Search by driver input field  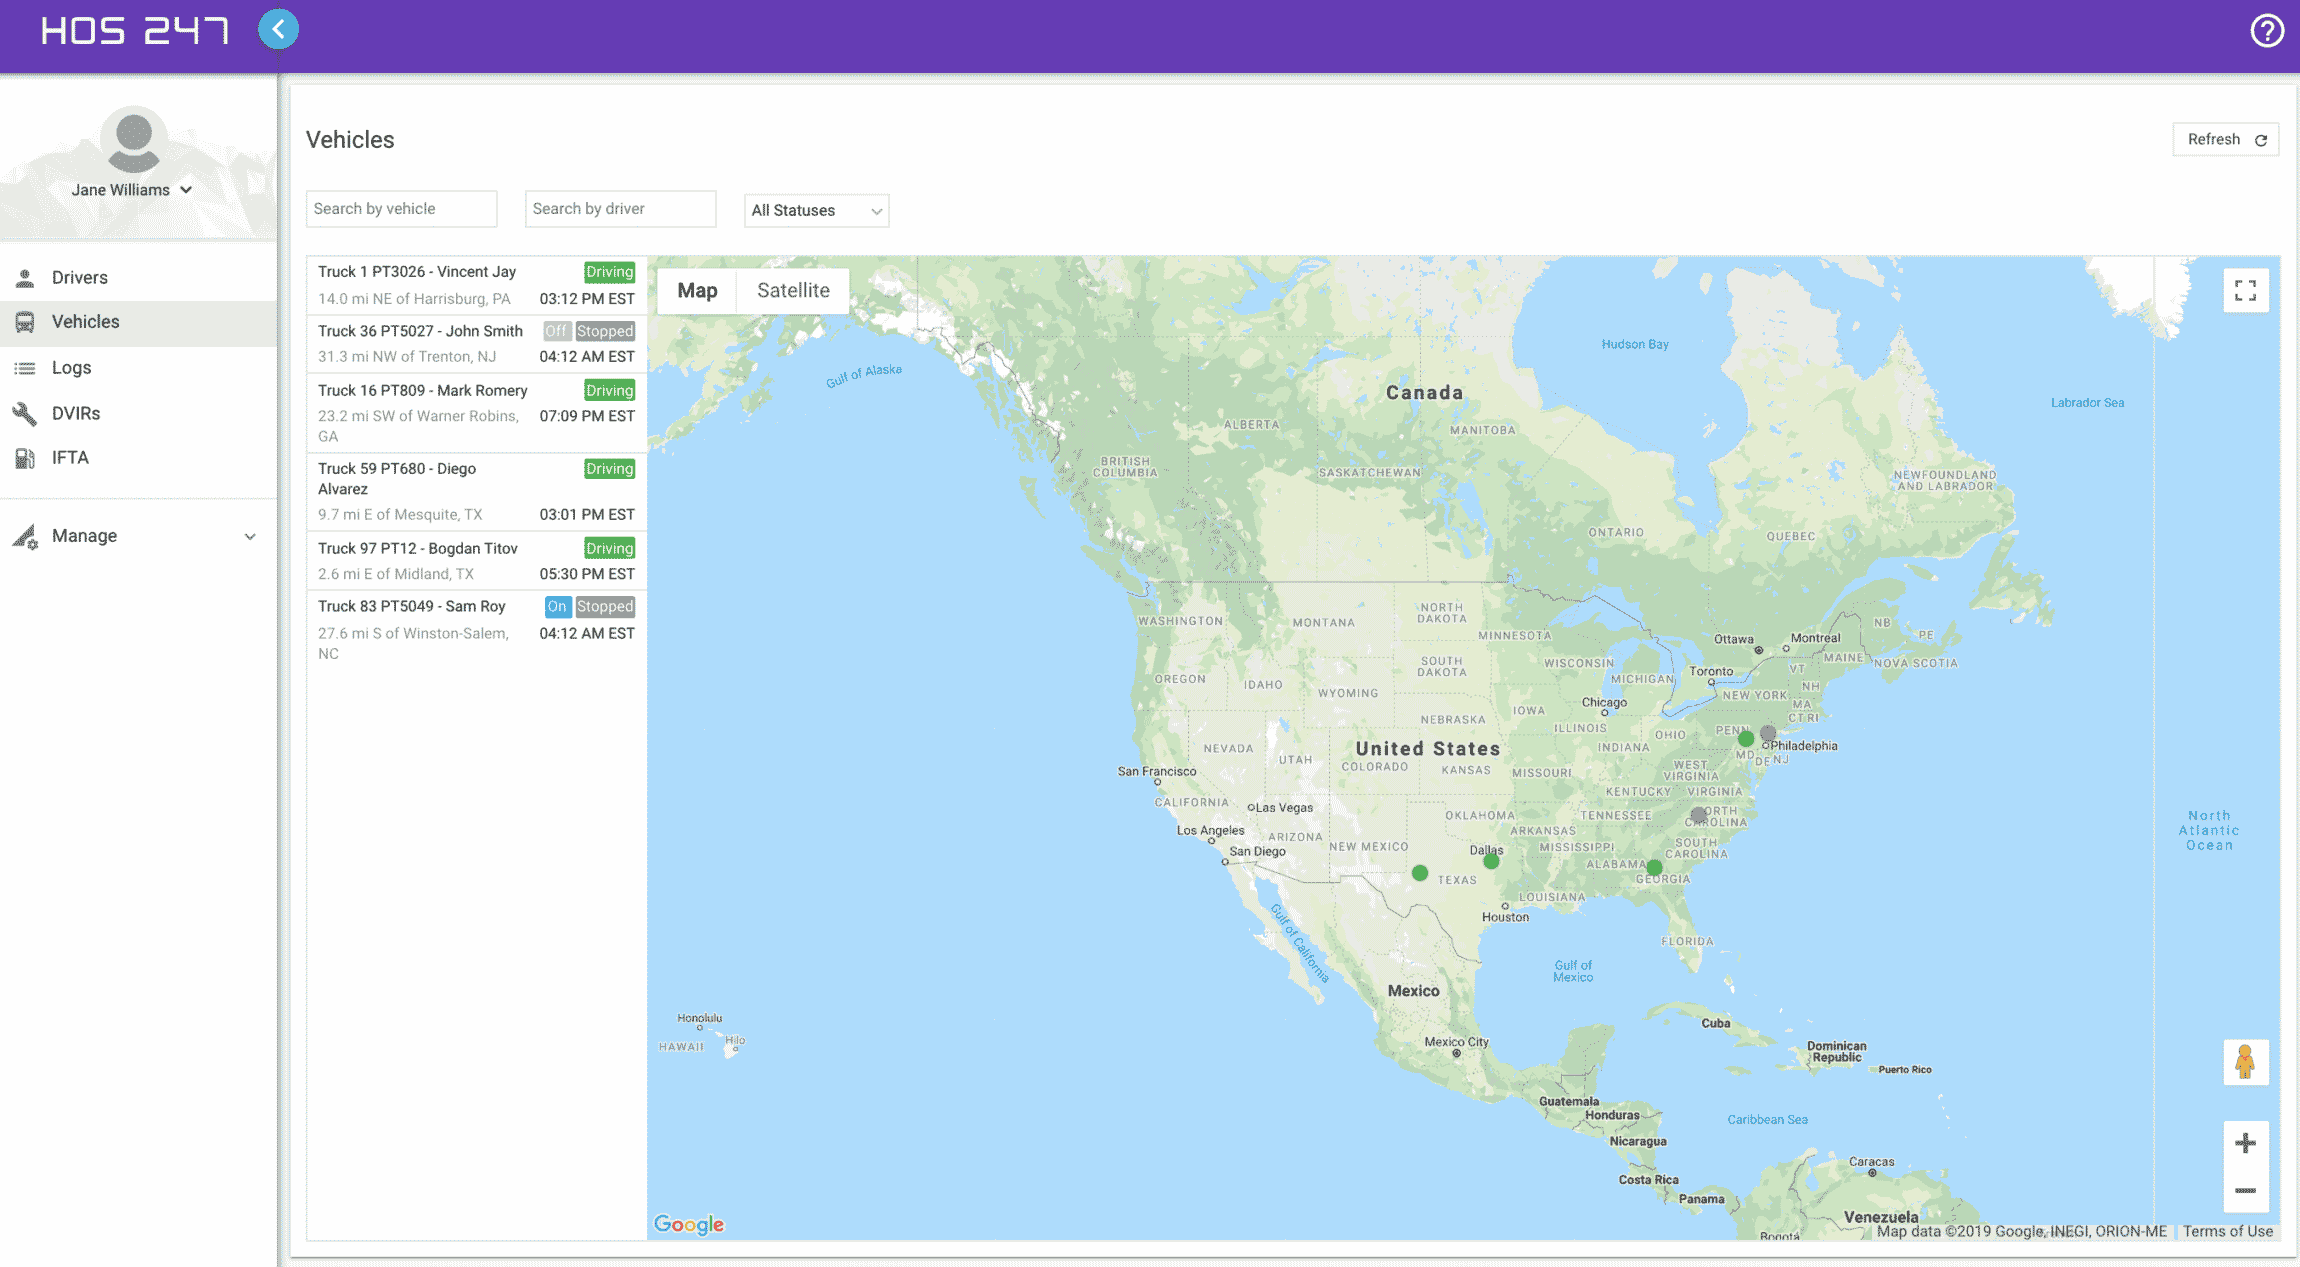coord(619,208)
